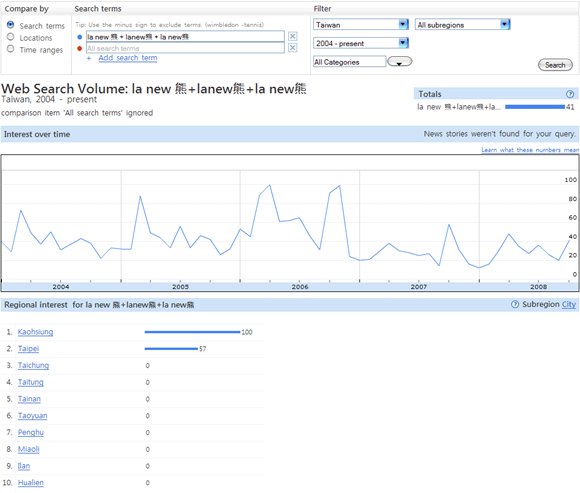Open the Regional interest help icon
The width and height of the screenshot is (580, 493).
[x=515, y=304]
